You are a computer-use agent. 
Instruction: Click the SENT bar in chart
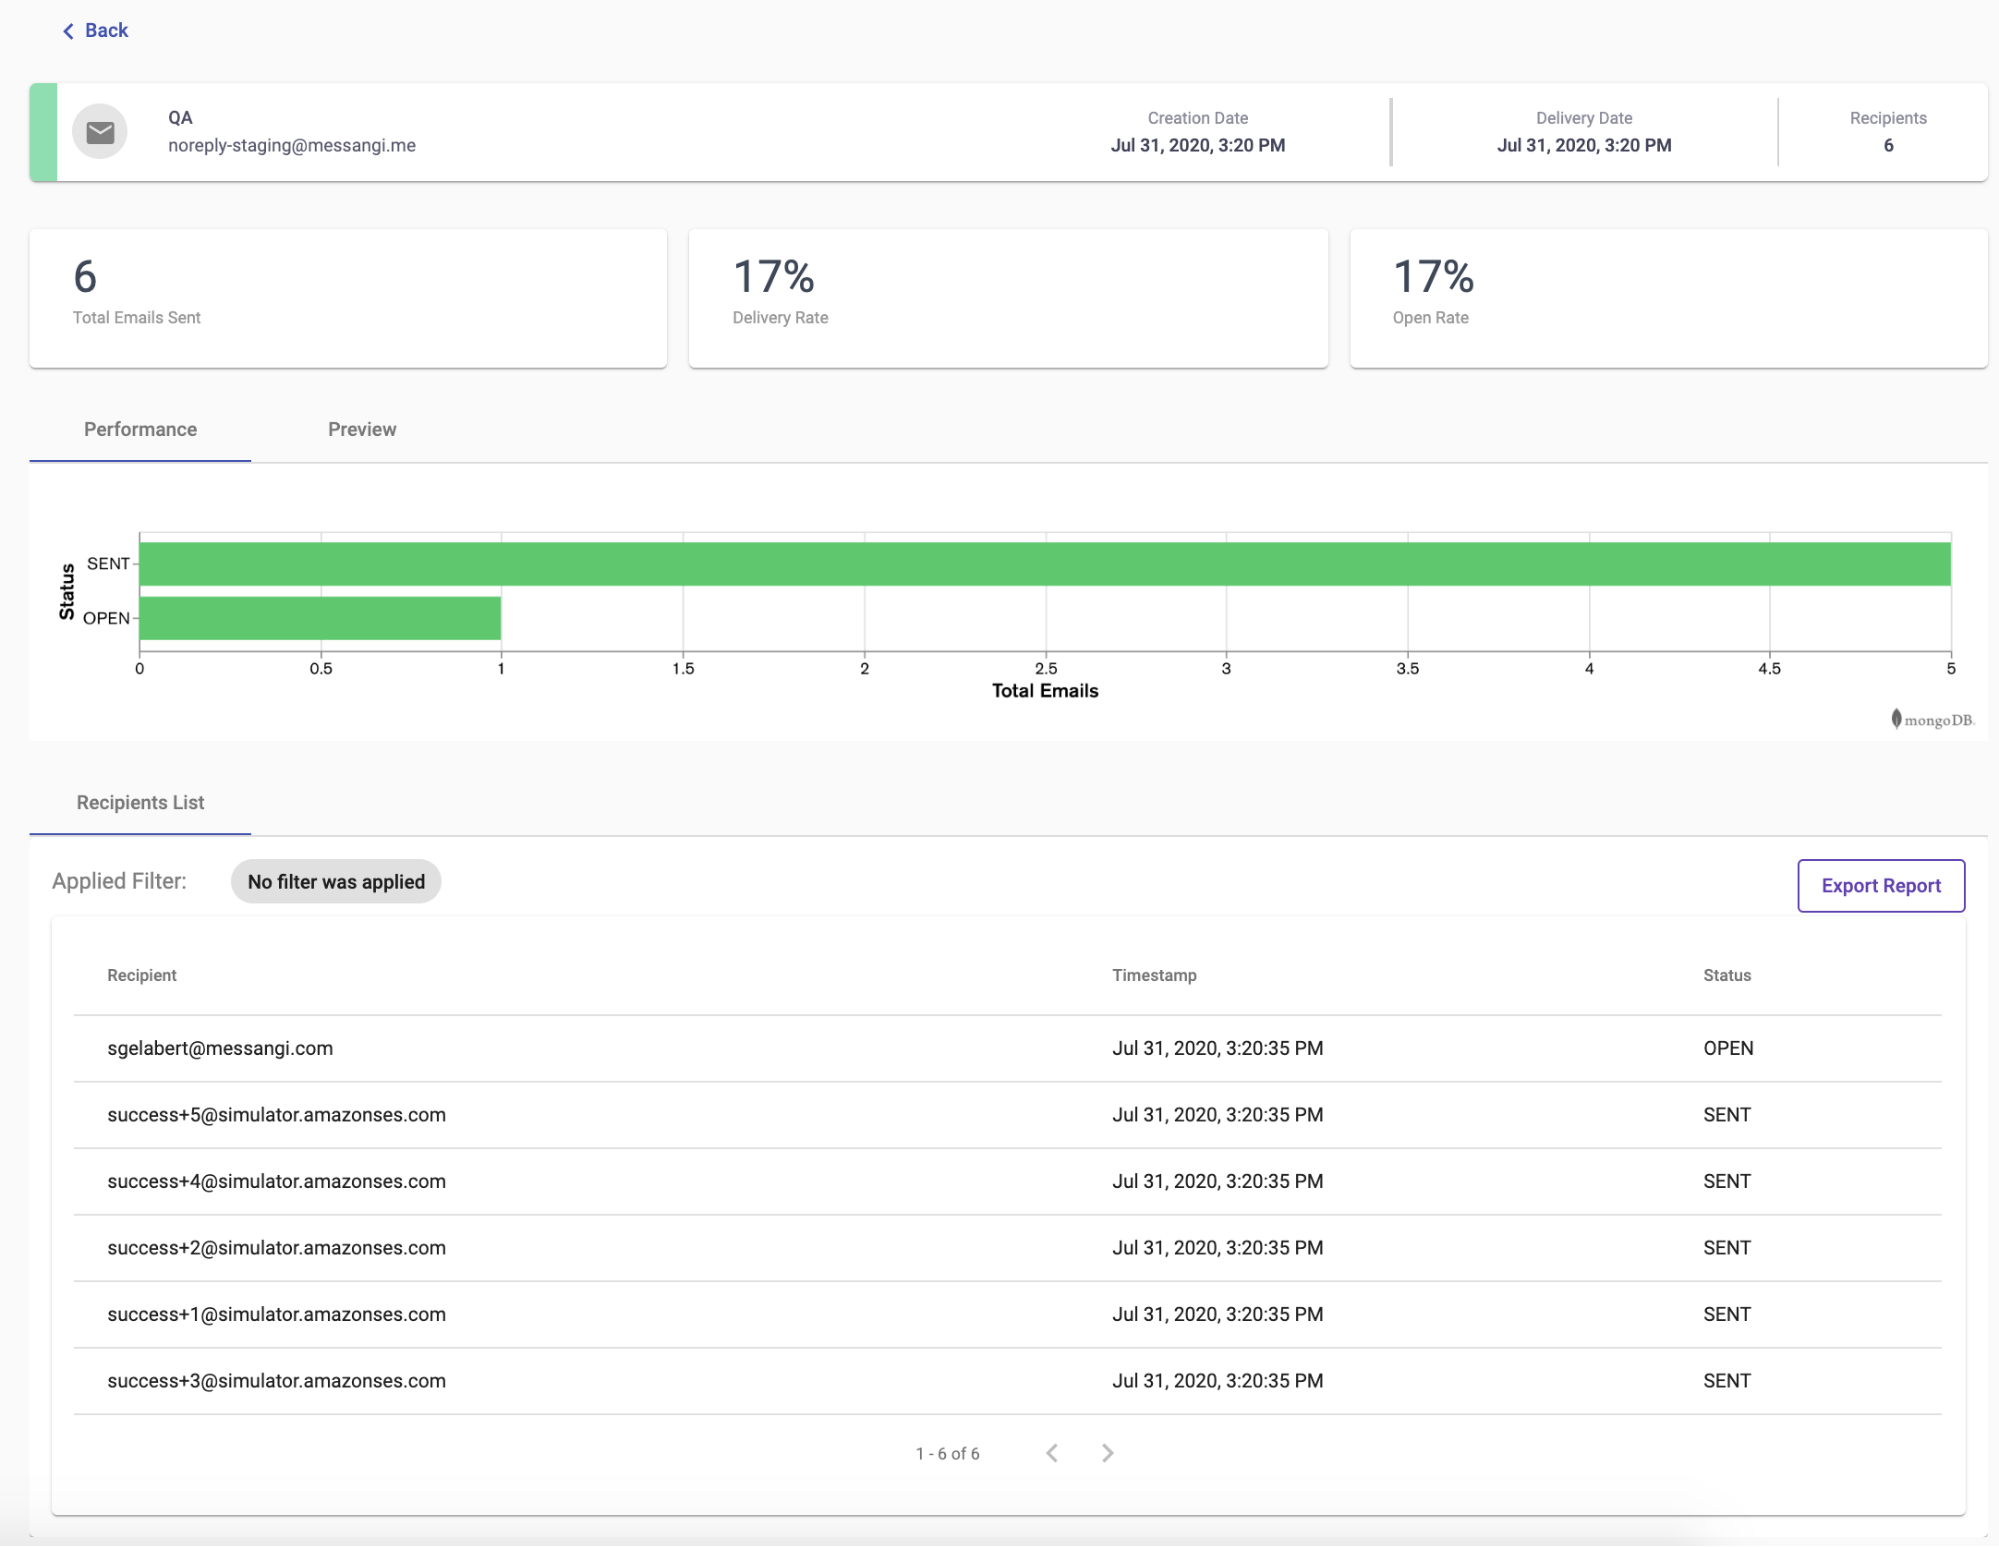(1045, 564)
